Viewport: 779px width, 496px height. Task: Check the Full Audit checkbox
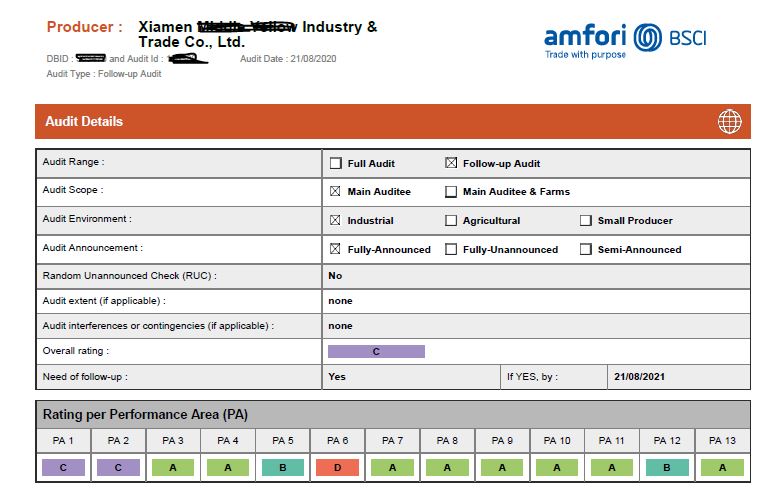[x=335, y=163]
